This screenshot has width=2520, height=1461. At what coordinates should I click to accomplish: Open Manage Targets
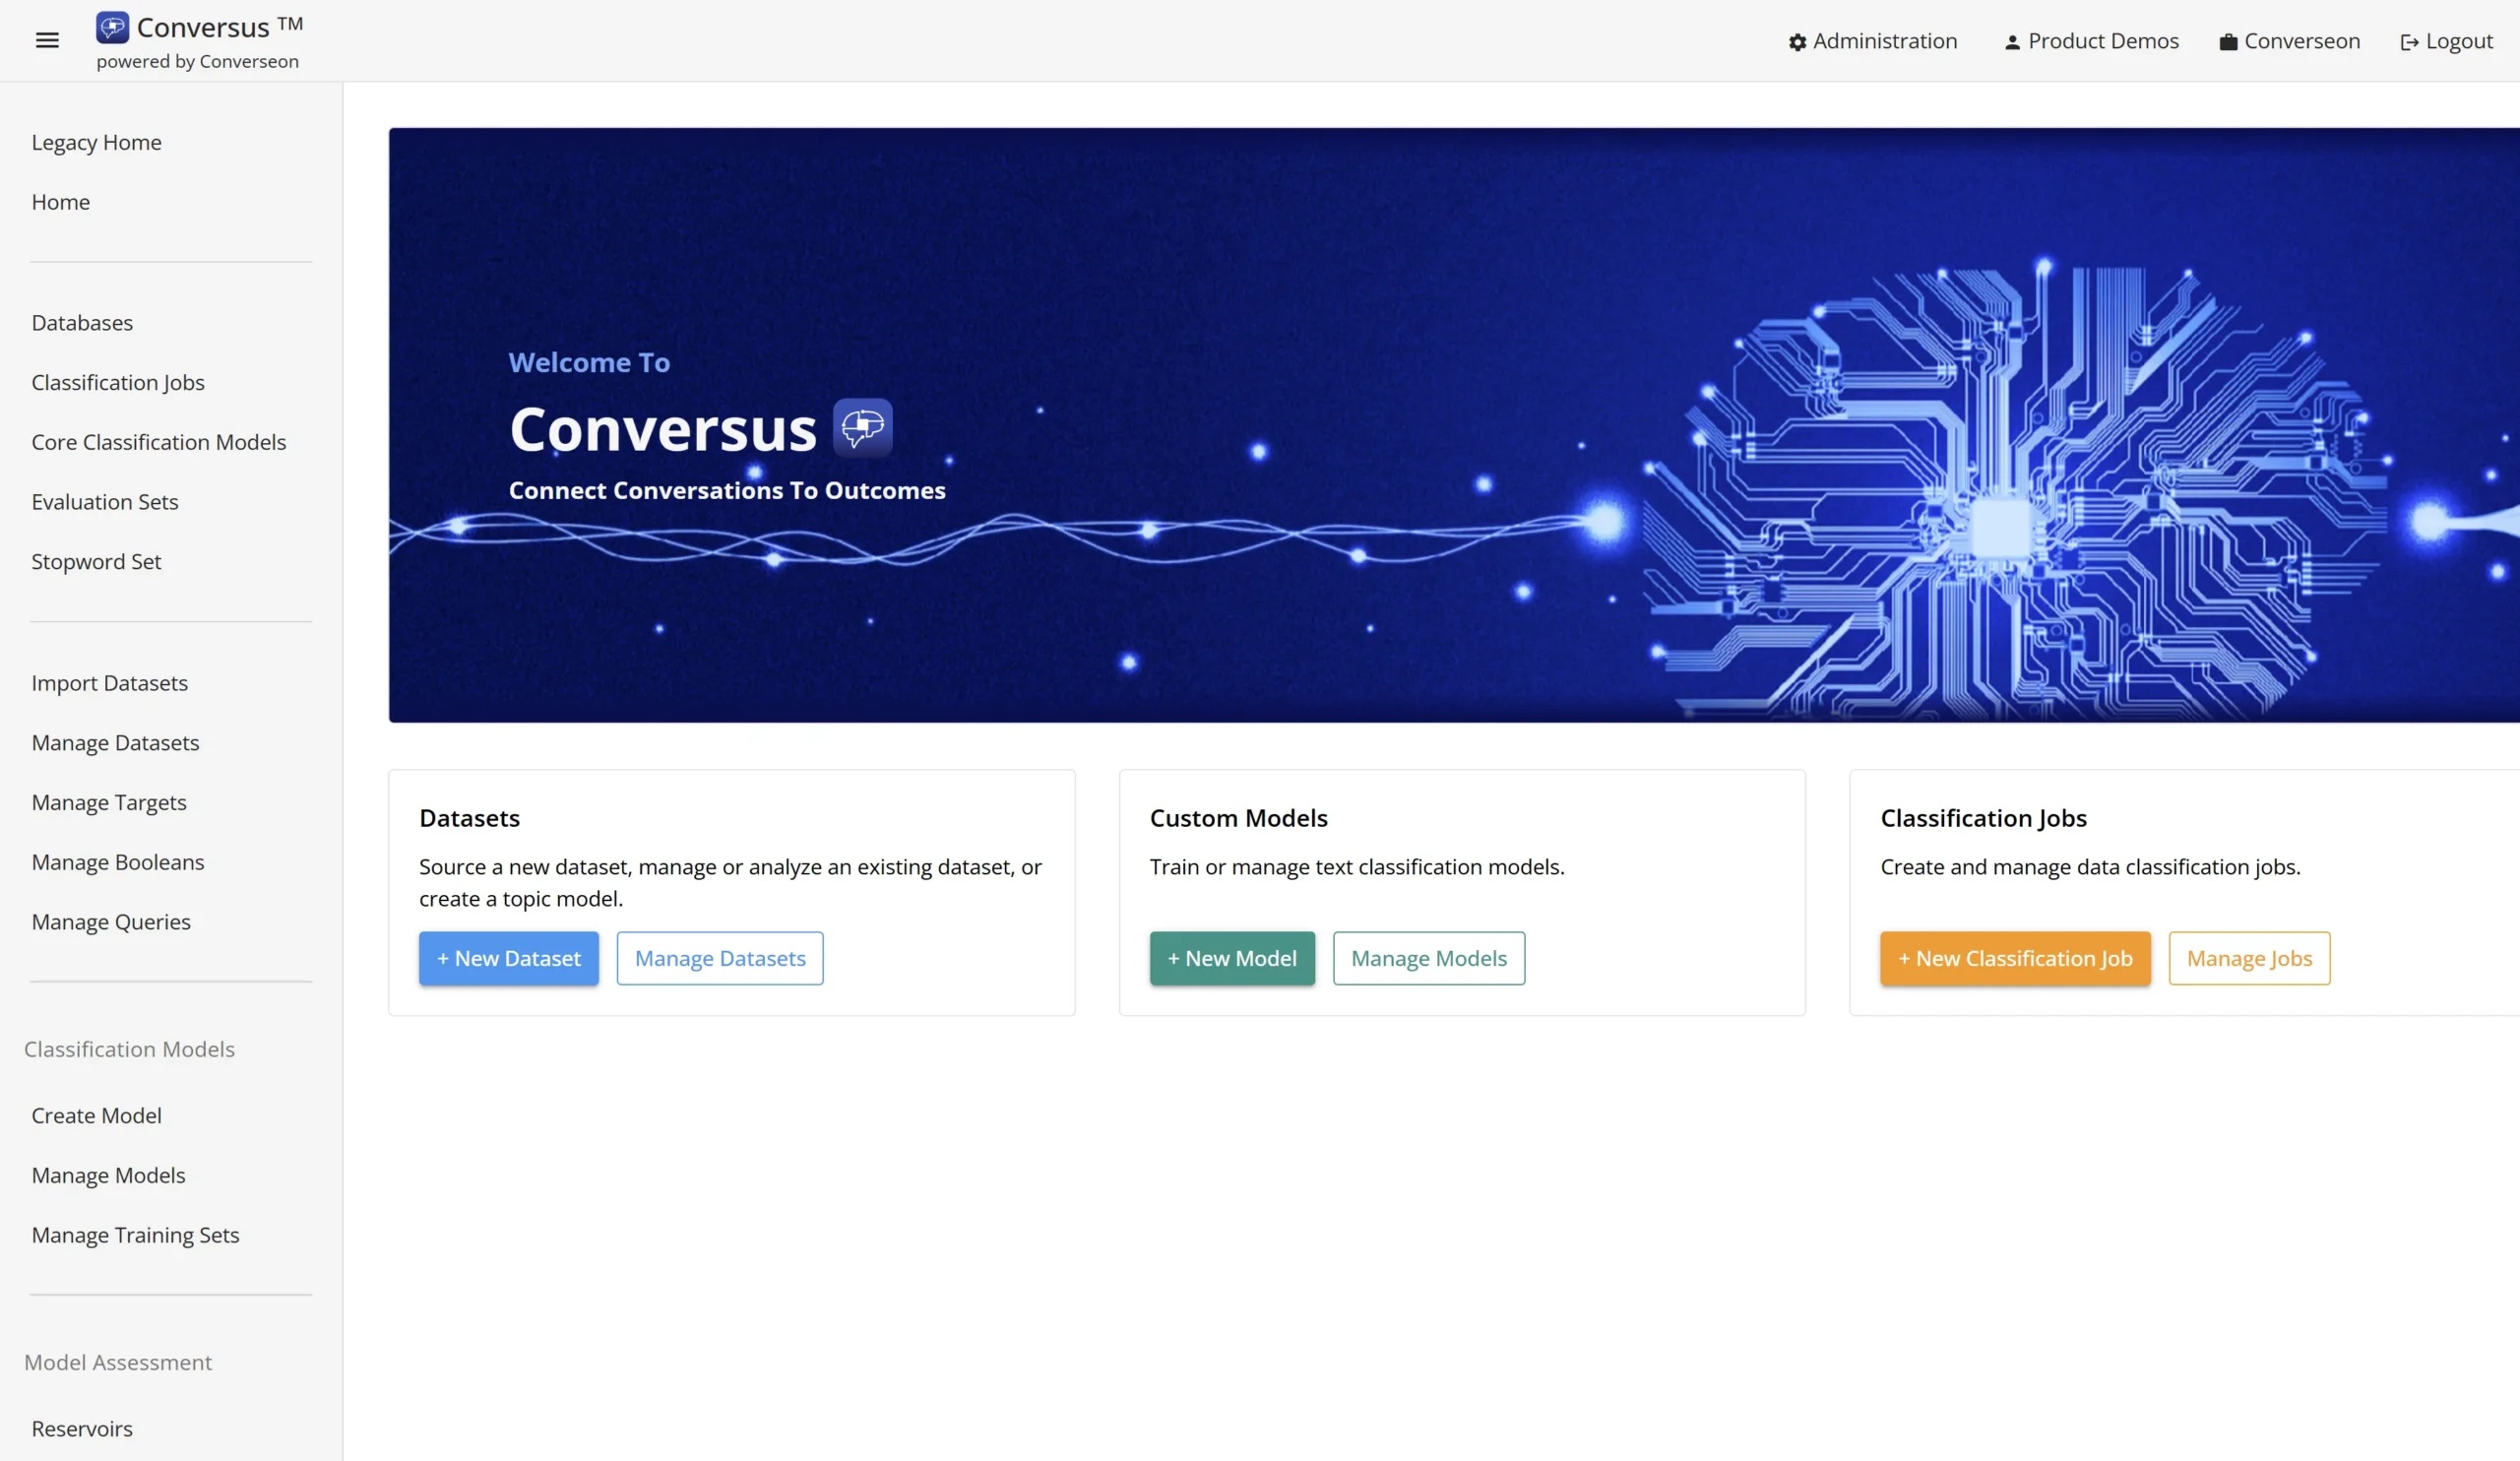tap(109, 803)
